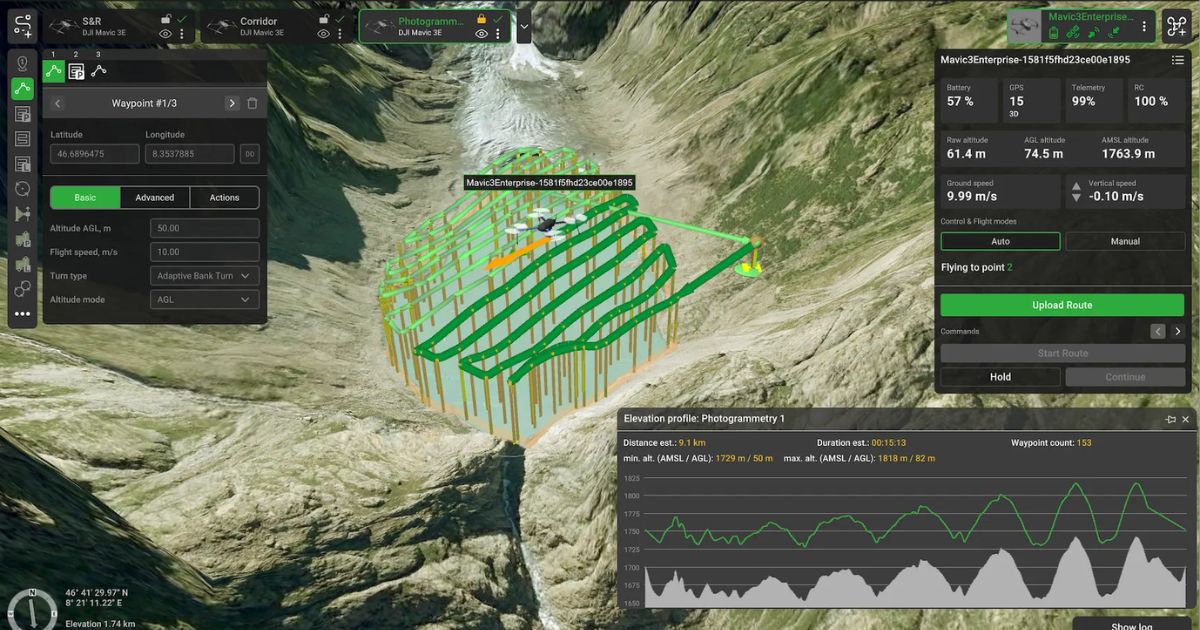Click the compass north indicator
Viewport: 1200px width, 630px height.
(x=30, y=606)
